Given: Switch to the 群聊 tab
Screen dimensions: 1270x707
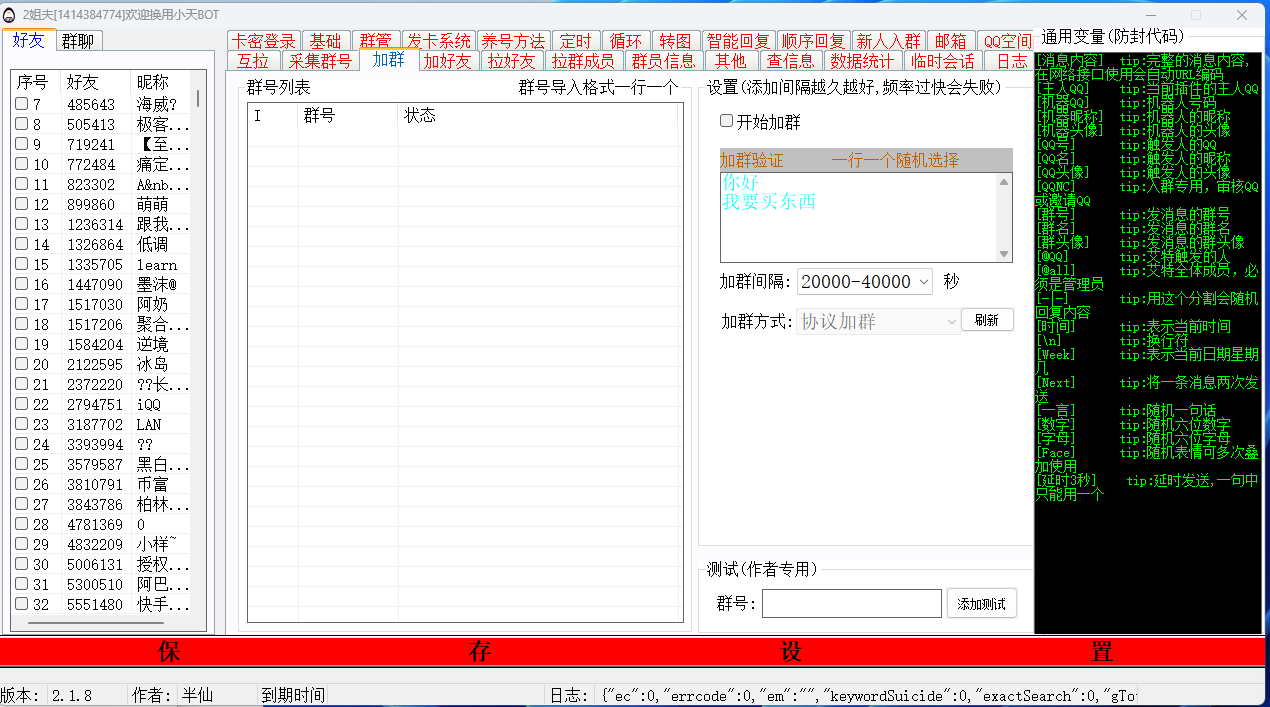Looking at the screenshot, I should (78, 41).
